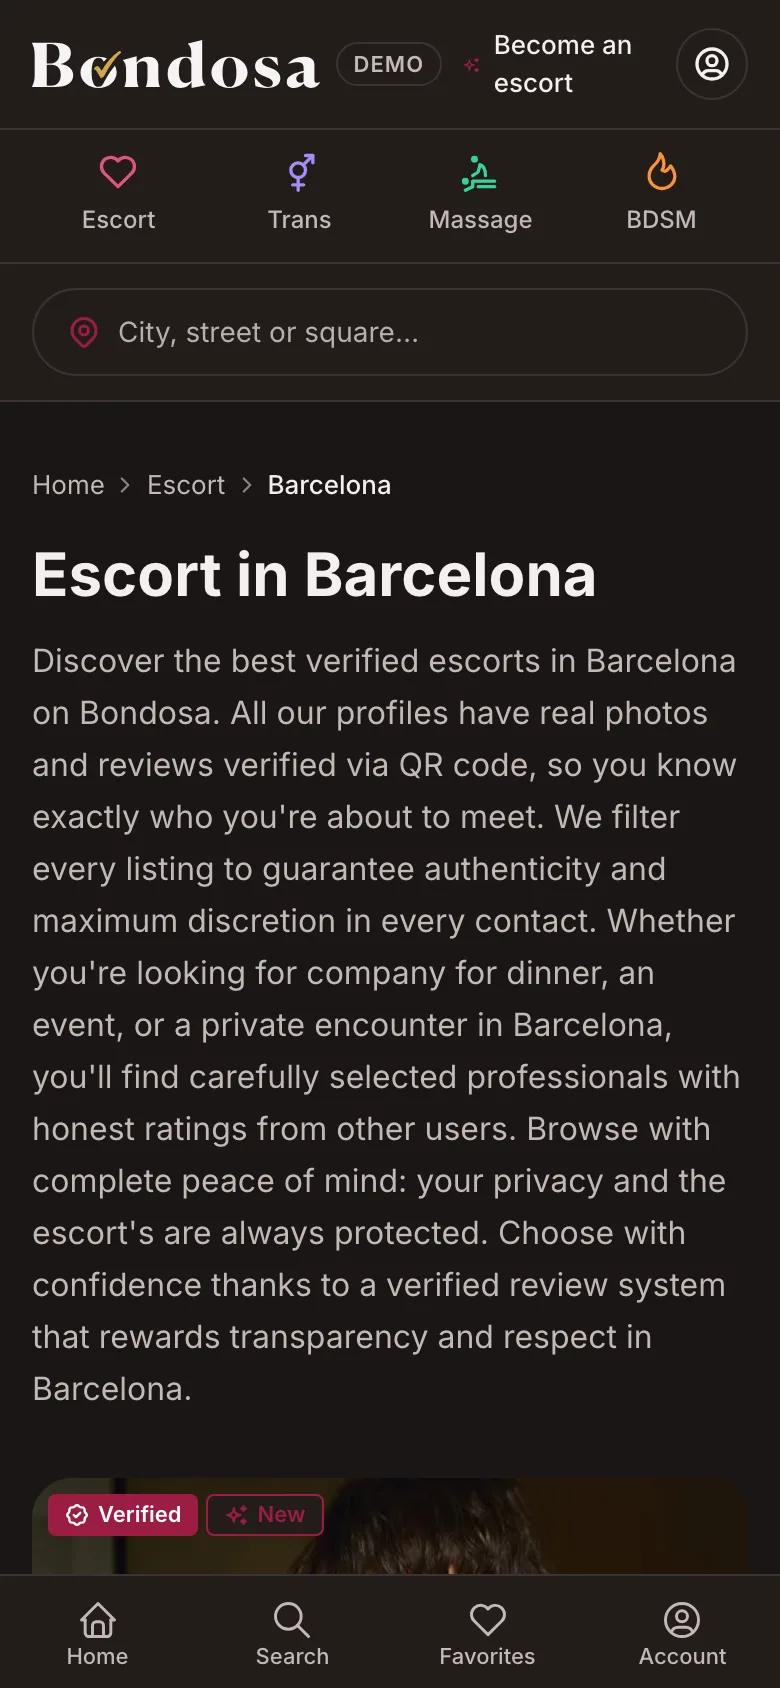
Task: Click the DEMO badge
Action: point(389,64)
